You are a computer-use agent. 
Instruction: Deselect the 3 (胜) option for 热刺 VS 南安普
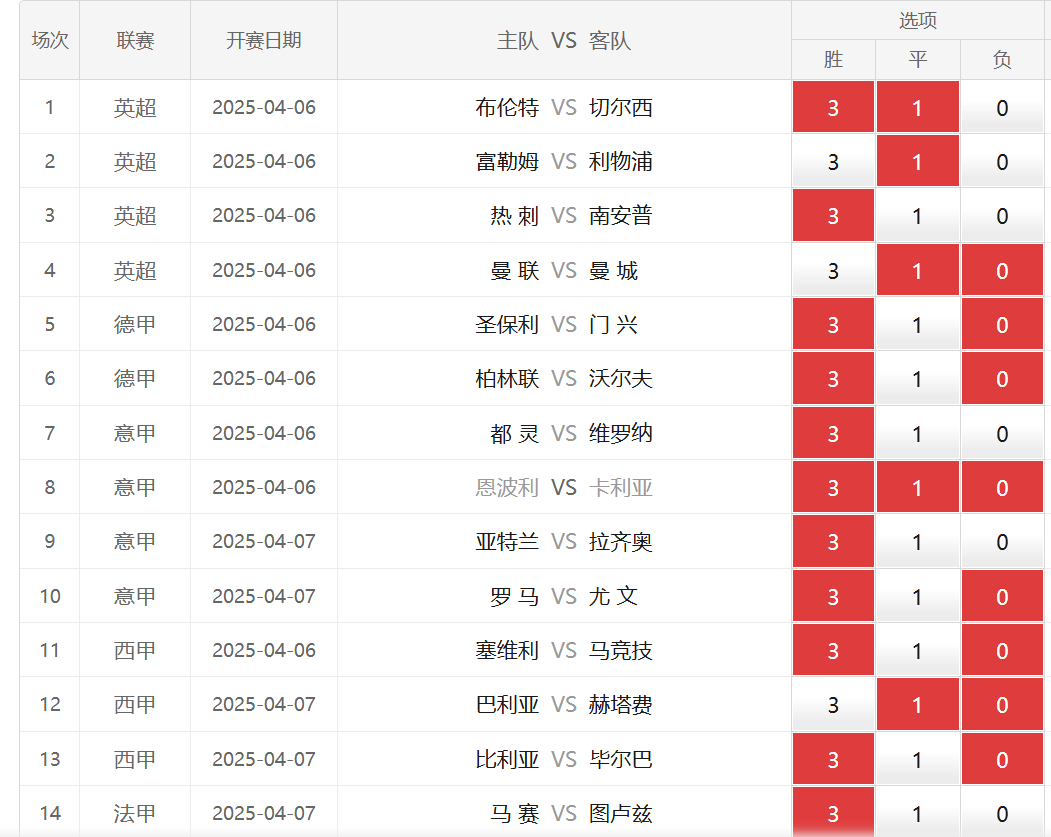click(x=833, y=216)
